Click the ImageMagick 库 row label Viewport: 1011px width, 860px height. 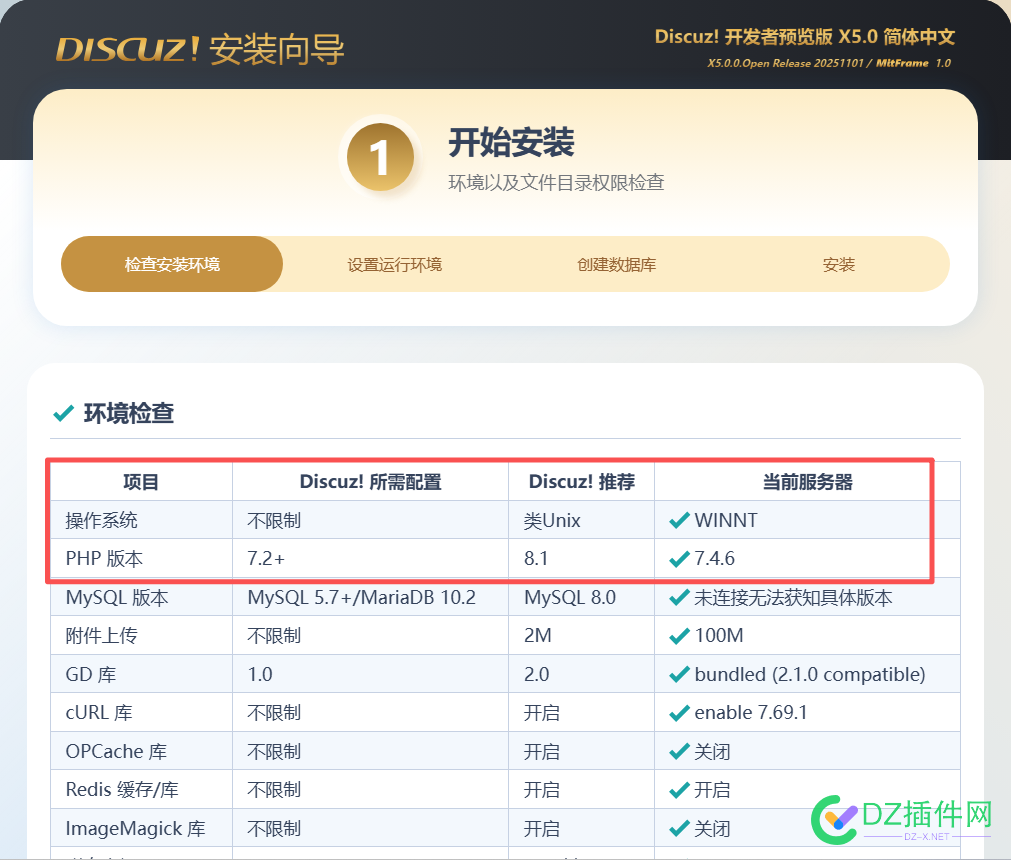(135, 828)
